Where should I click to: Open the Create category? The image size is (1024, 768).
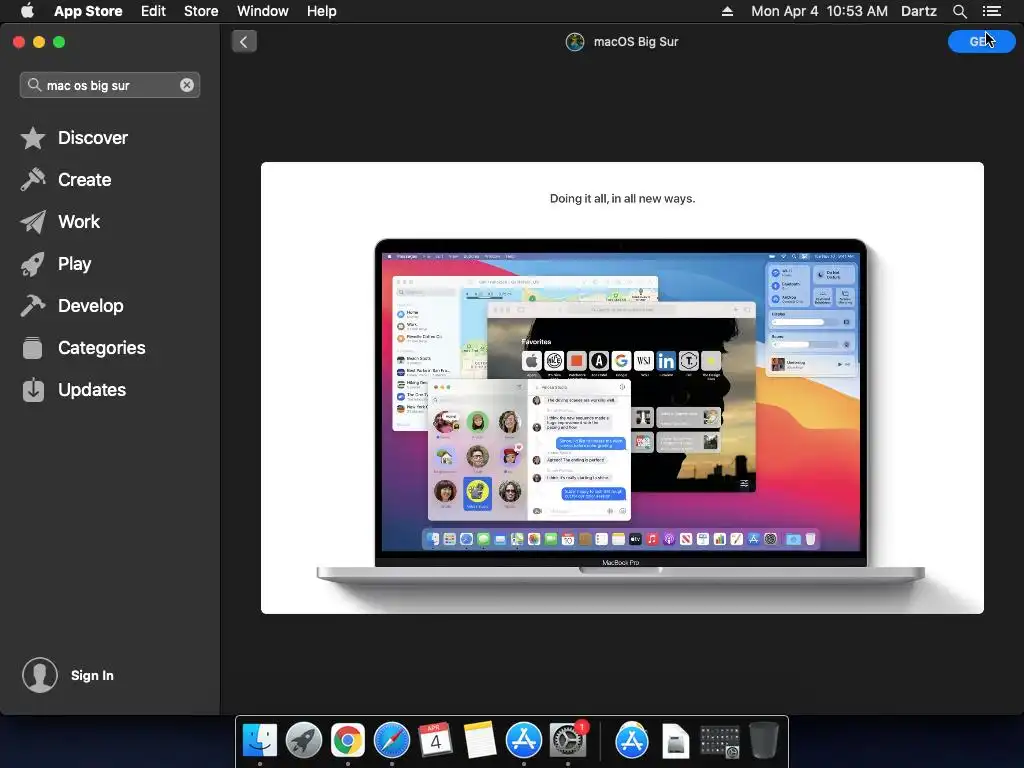[x=66, y=180]
